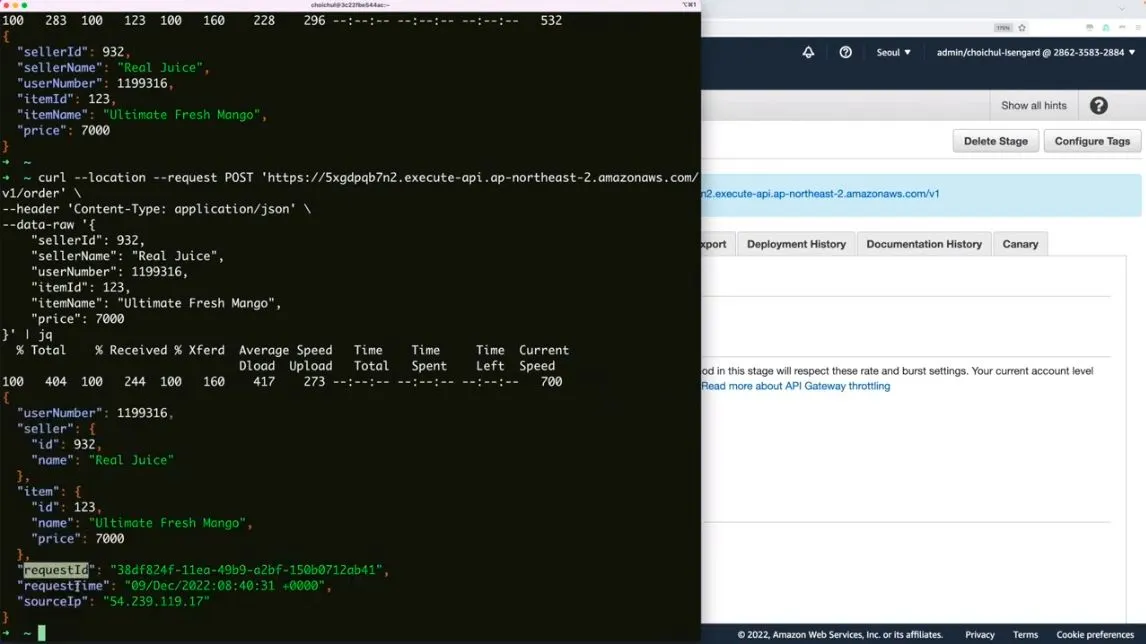Click the black help question mark beside hints
Viewport: 1146px width, 644px height.
click(1098, 105)
